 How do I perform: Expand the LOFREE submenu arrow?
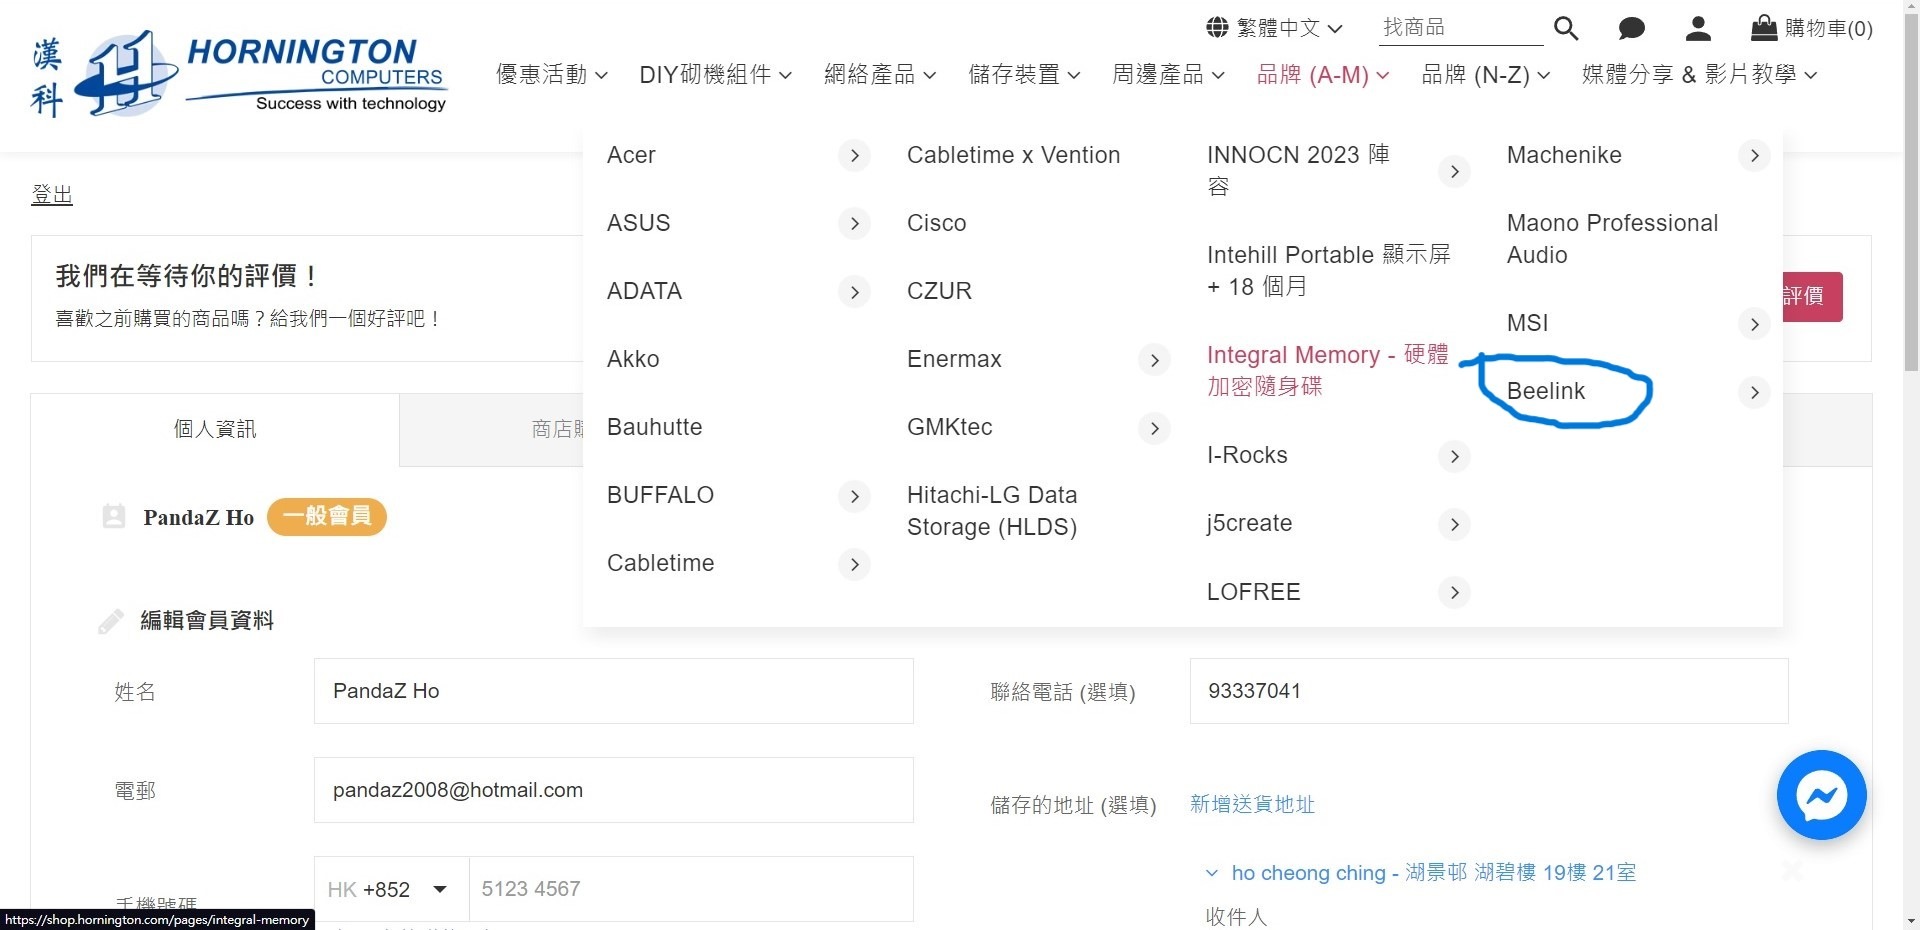[x=1454, y=592]
